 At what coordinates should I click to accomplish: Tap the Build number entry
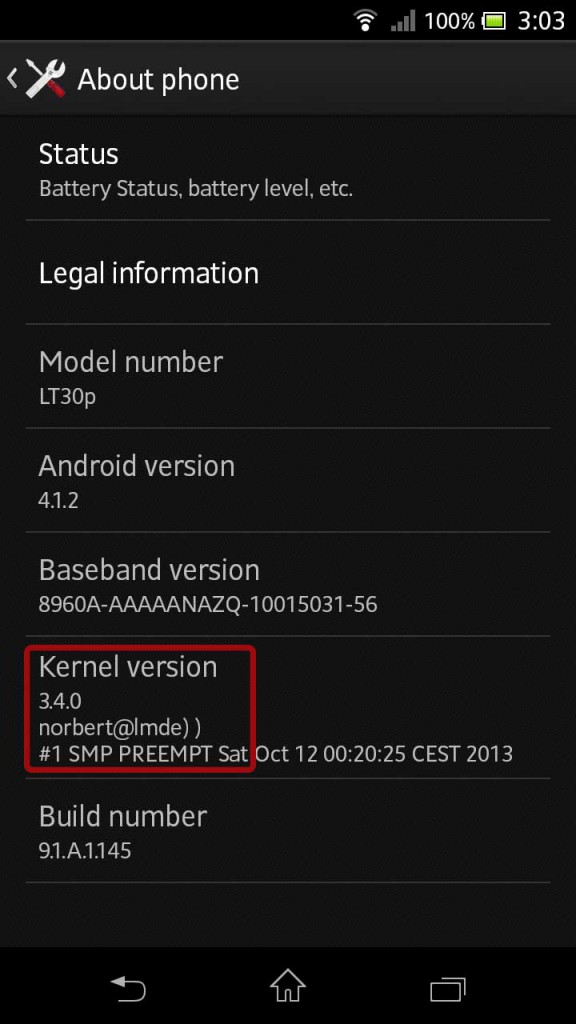(288, 831)
